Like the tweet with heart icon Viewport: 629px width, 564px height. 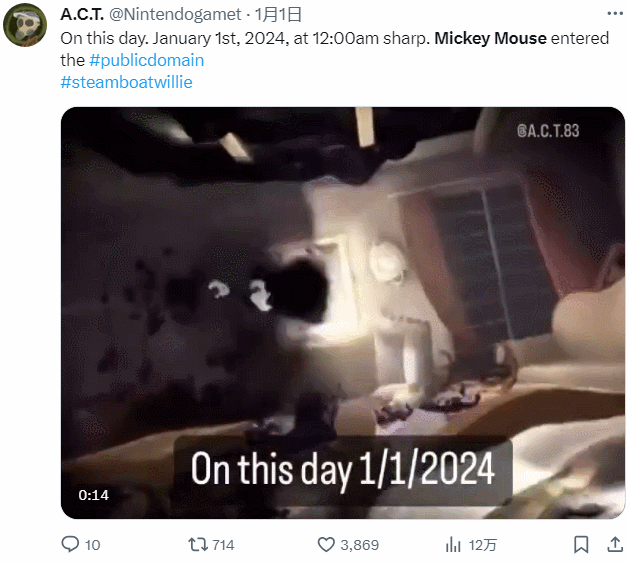(326, 545)
